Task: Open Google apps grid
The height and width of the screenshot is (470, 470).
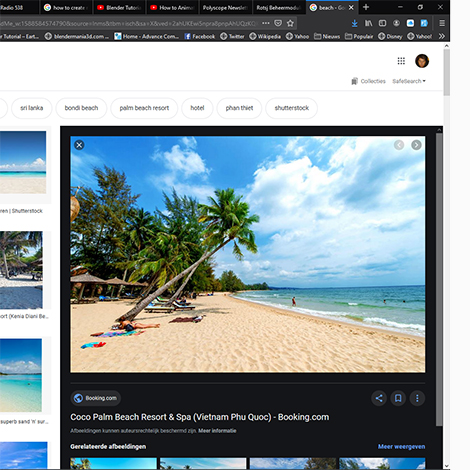Action: coord(401,61)
